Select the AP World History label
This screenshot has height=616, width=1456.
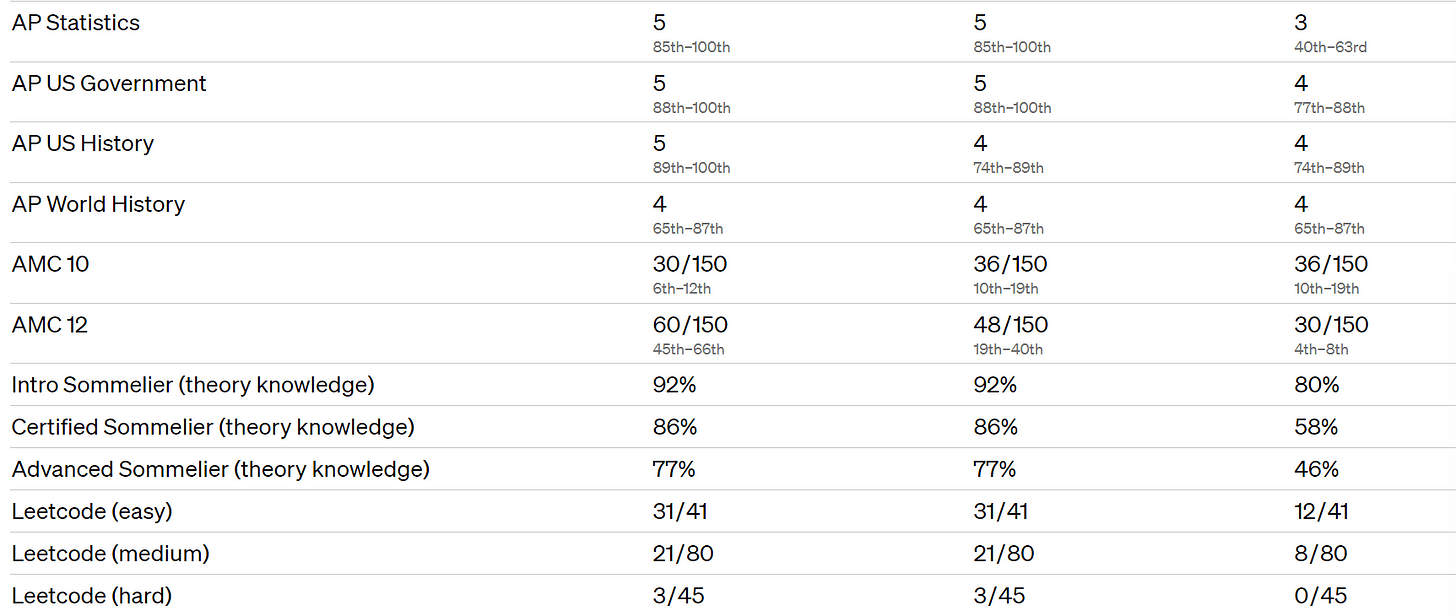point(98,205)
